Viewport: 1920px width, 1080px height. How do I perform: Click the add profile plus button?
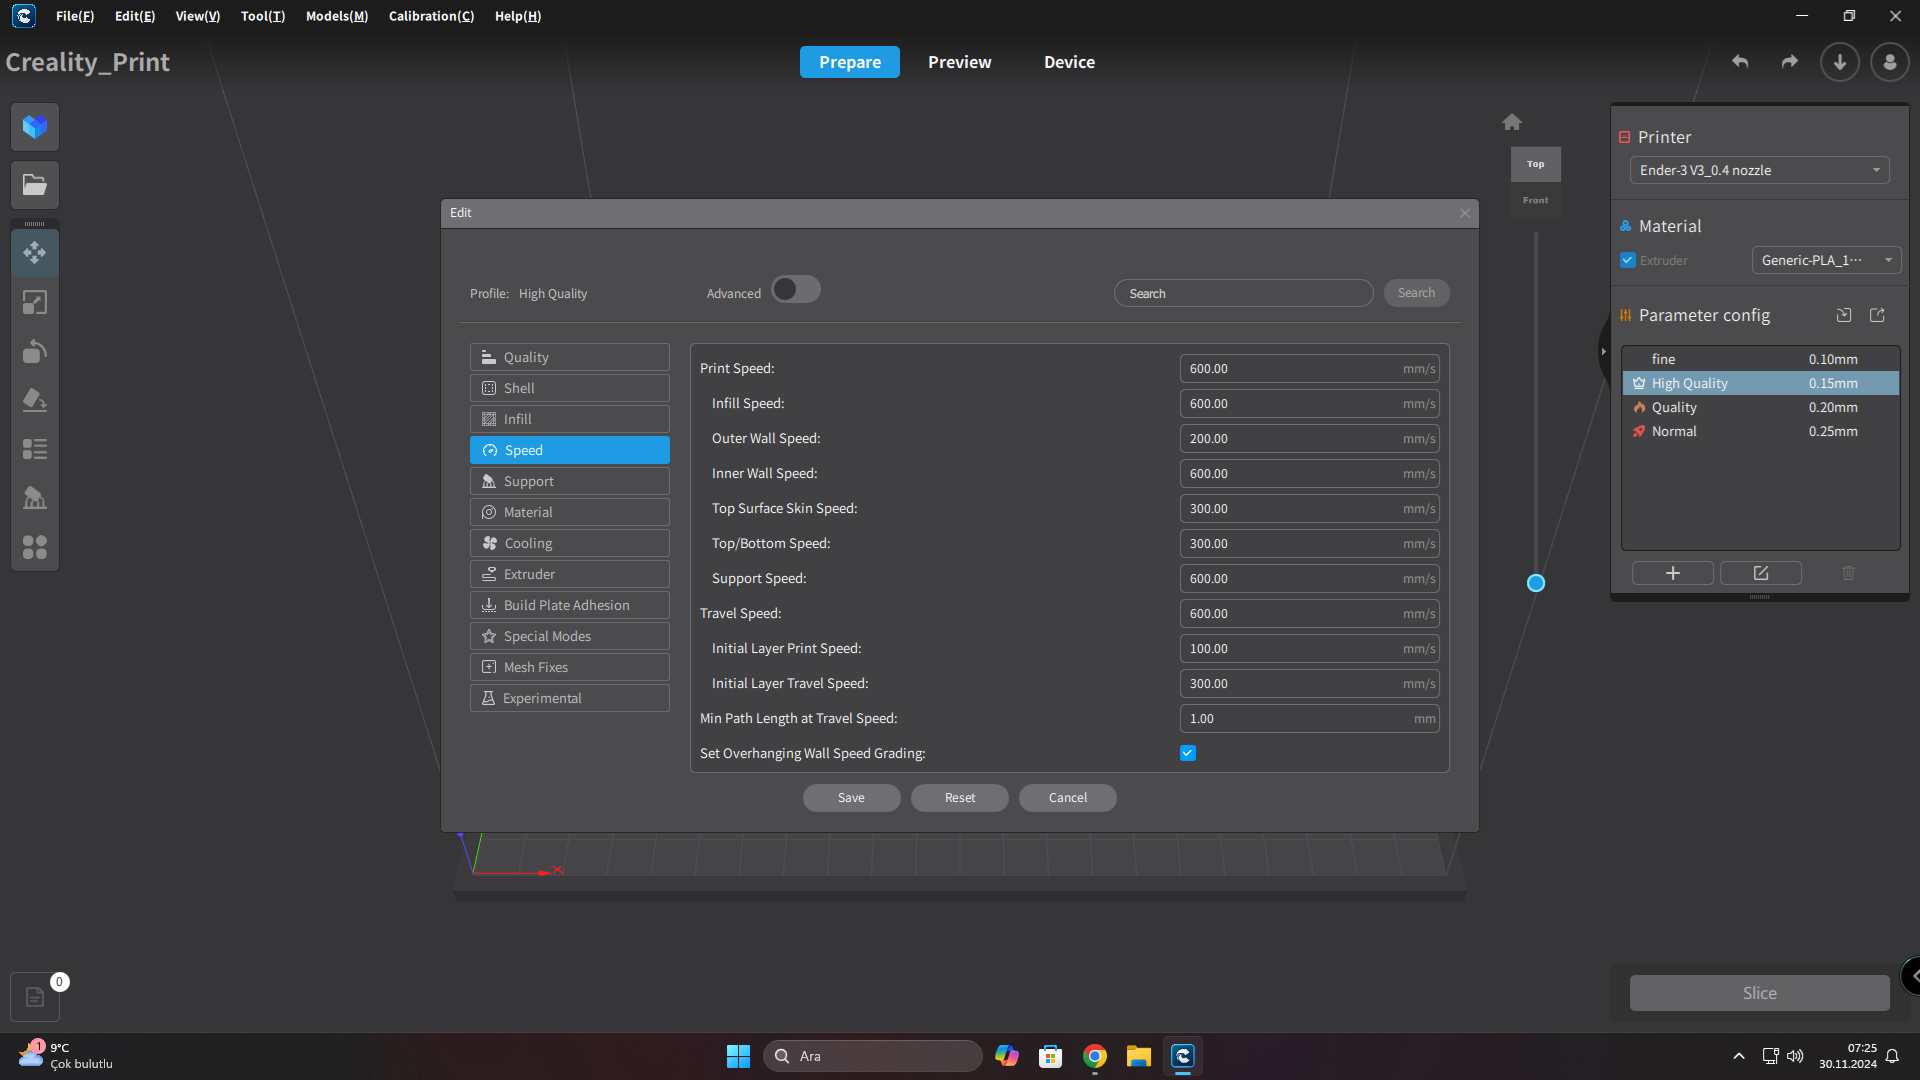(1672, 573)
